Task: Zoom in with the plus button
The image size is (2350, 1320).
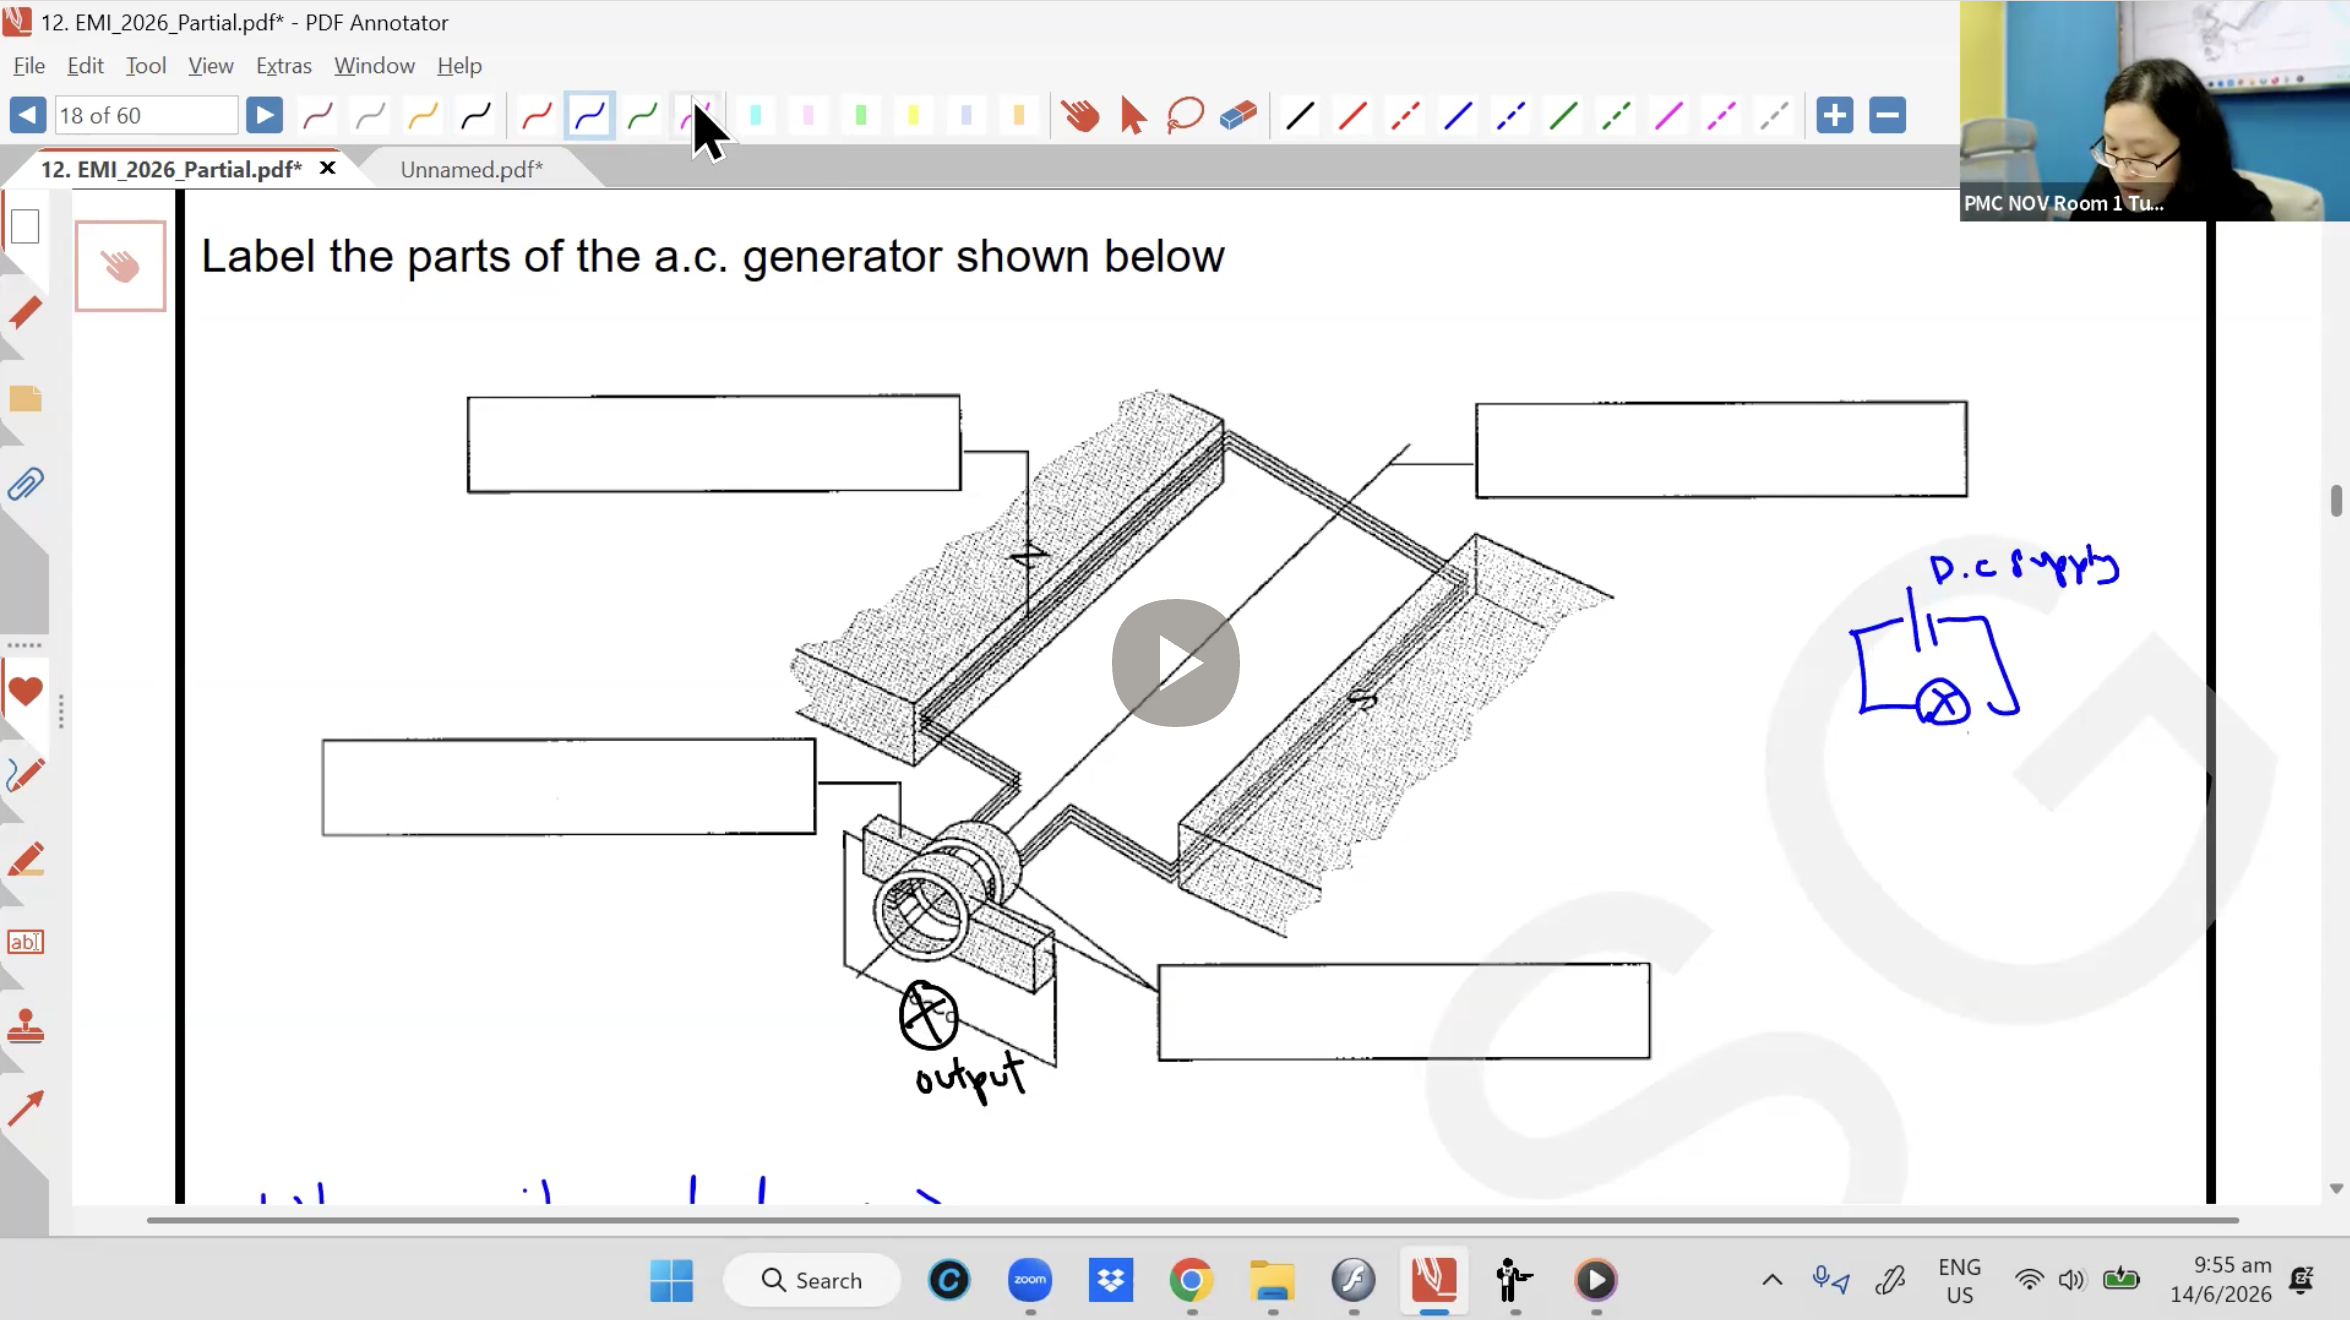Action: pyautogui.click(x=1835, y=115)
